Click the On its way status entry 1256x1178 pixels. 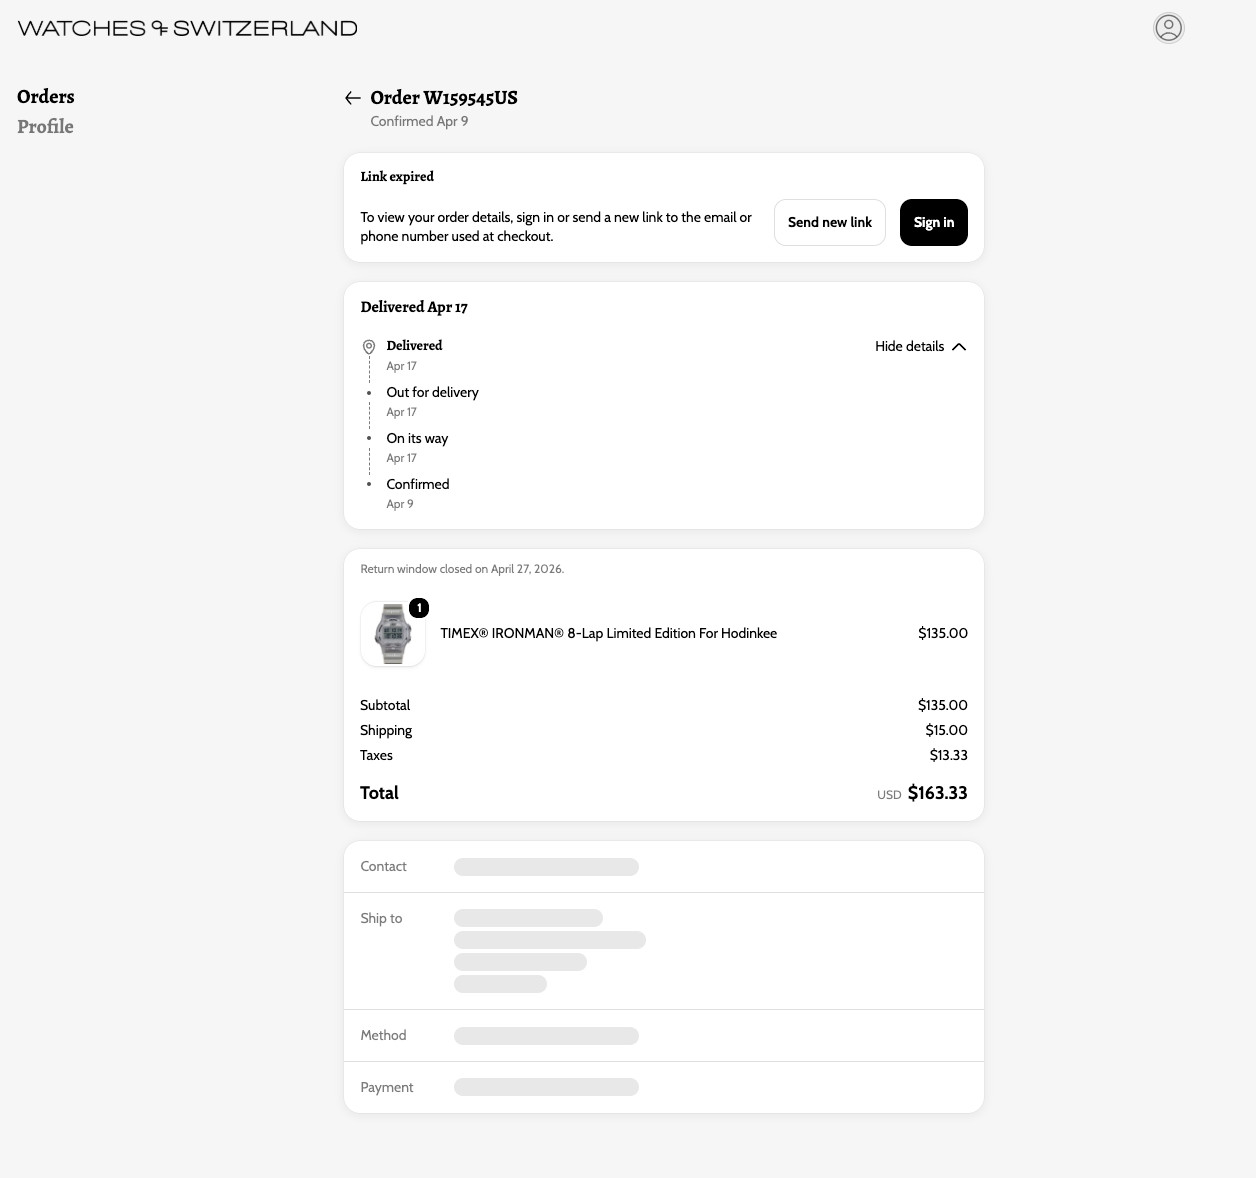click(417, 438)
